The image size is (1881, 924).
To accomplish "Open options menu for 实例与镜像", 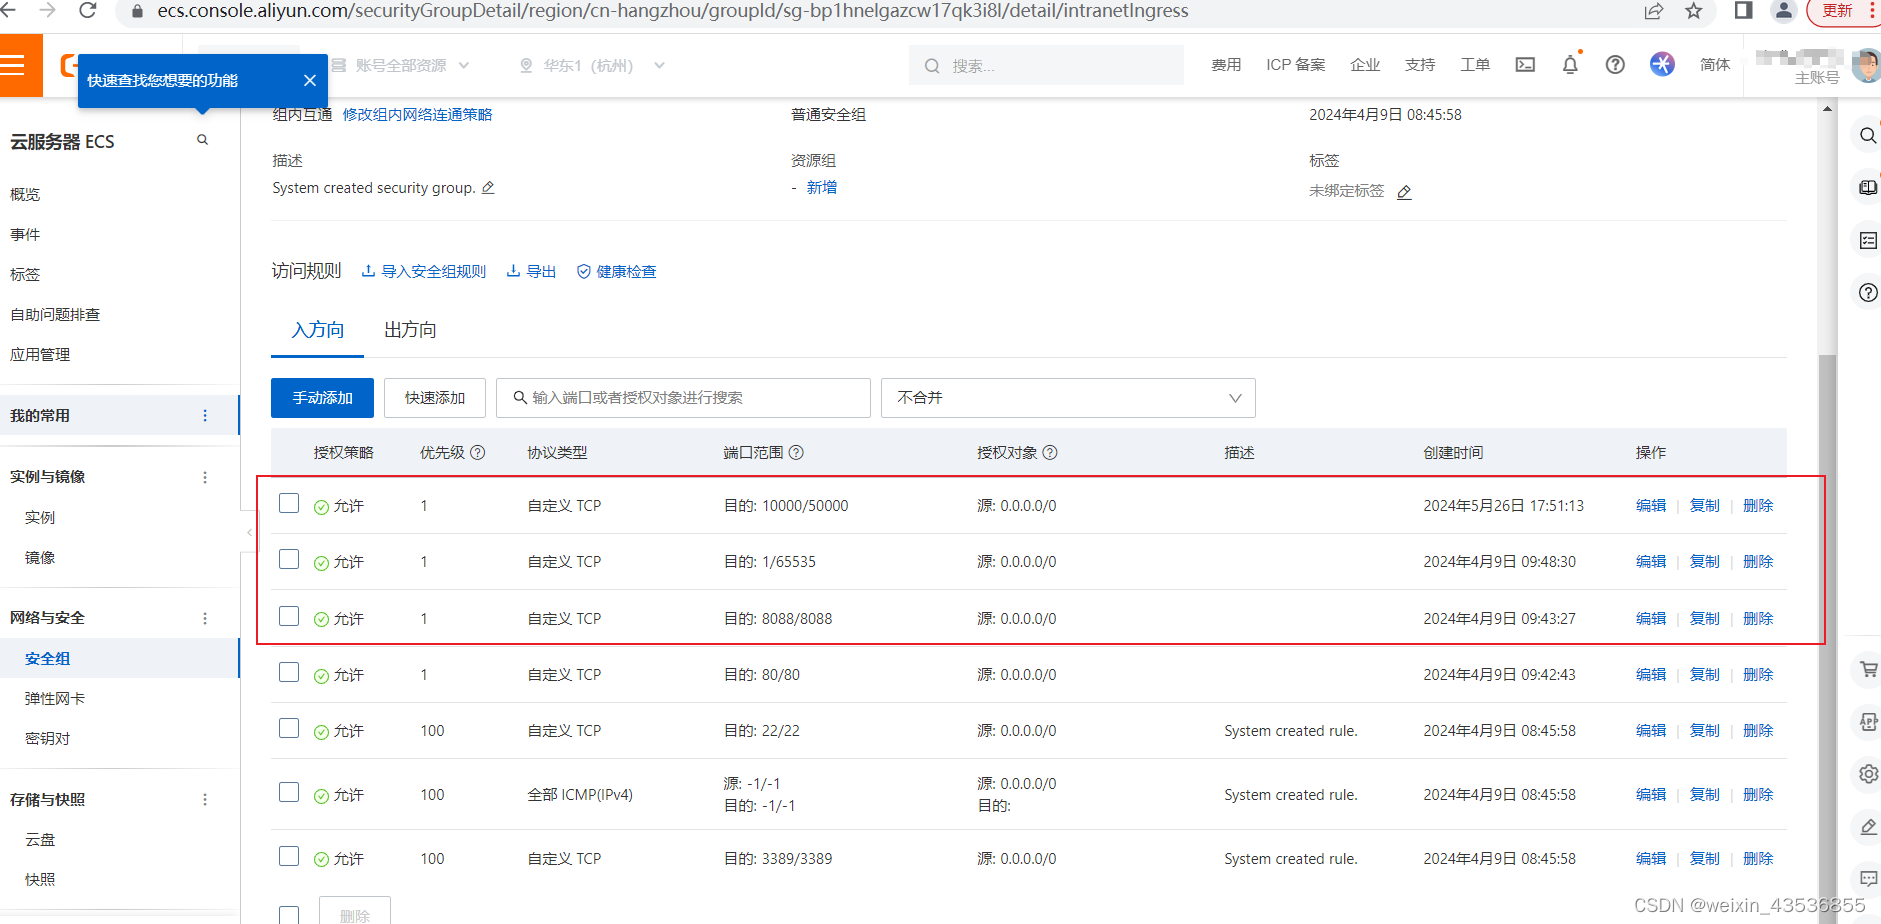I will [x=205, y=477].
